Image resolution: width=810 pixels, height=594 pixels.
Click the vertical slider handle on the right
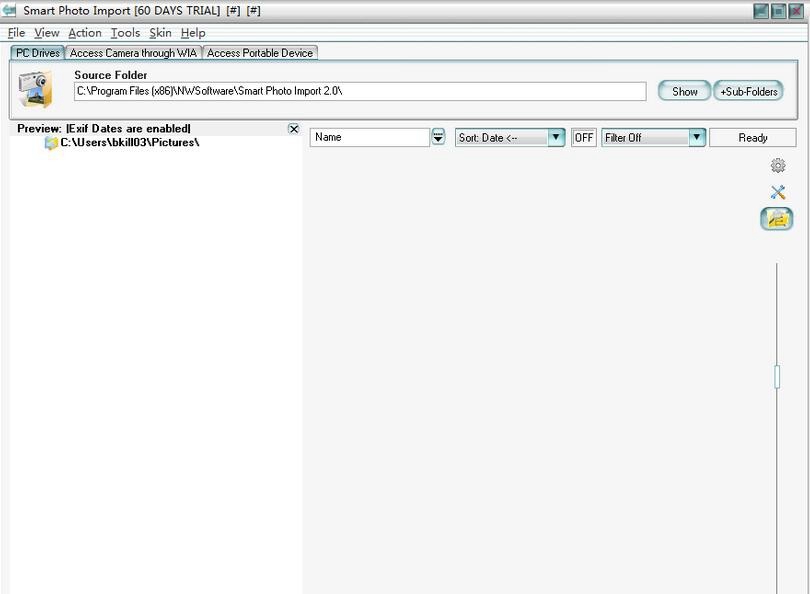[777, 377]
